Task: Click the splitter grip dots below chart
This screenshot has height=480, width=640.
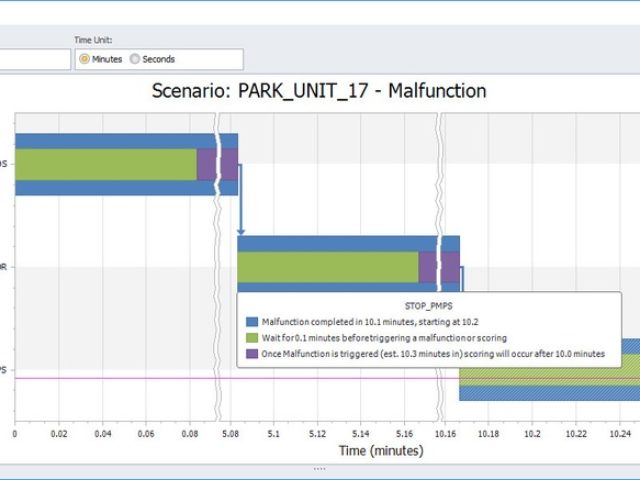Action: click(320, 469)
